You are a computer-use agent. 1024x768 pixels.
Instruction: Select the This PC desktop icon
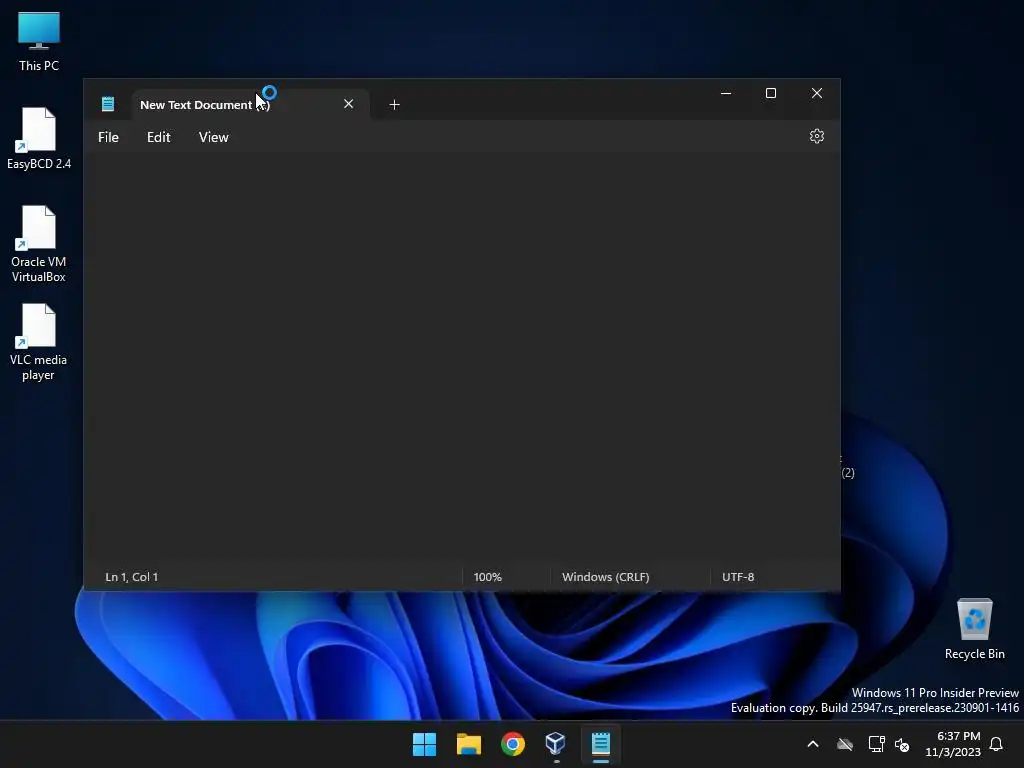tap(39, 41)
